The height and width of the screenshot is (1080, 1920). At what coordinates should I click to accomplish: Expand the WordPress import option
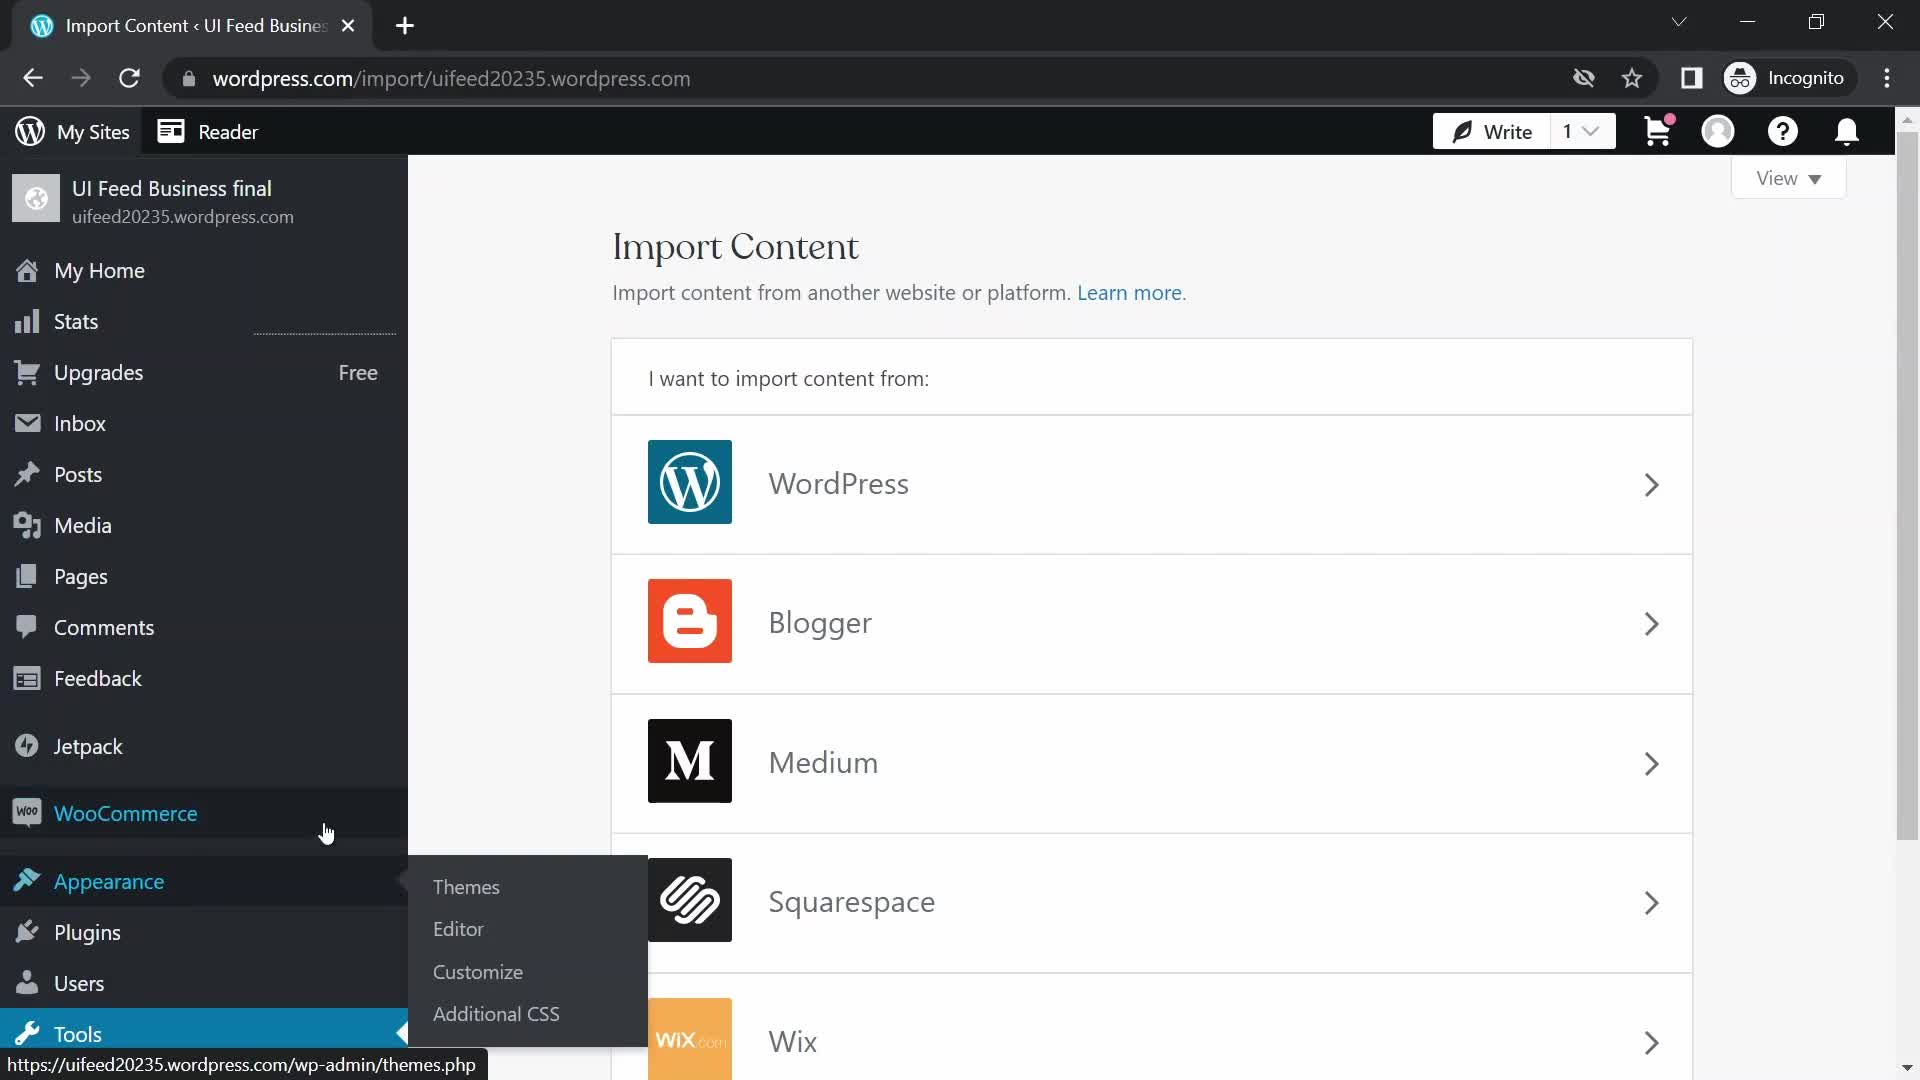click(1652, 484)
